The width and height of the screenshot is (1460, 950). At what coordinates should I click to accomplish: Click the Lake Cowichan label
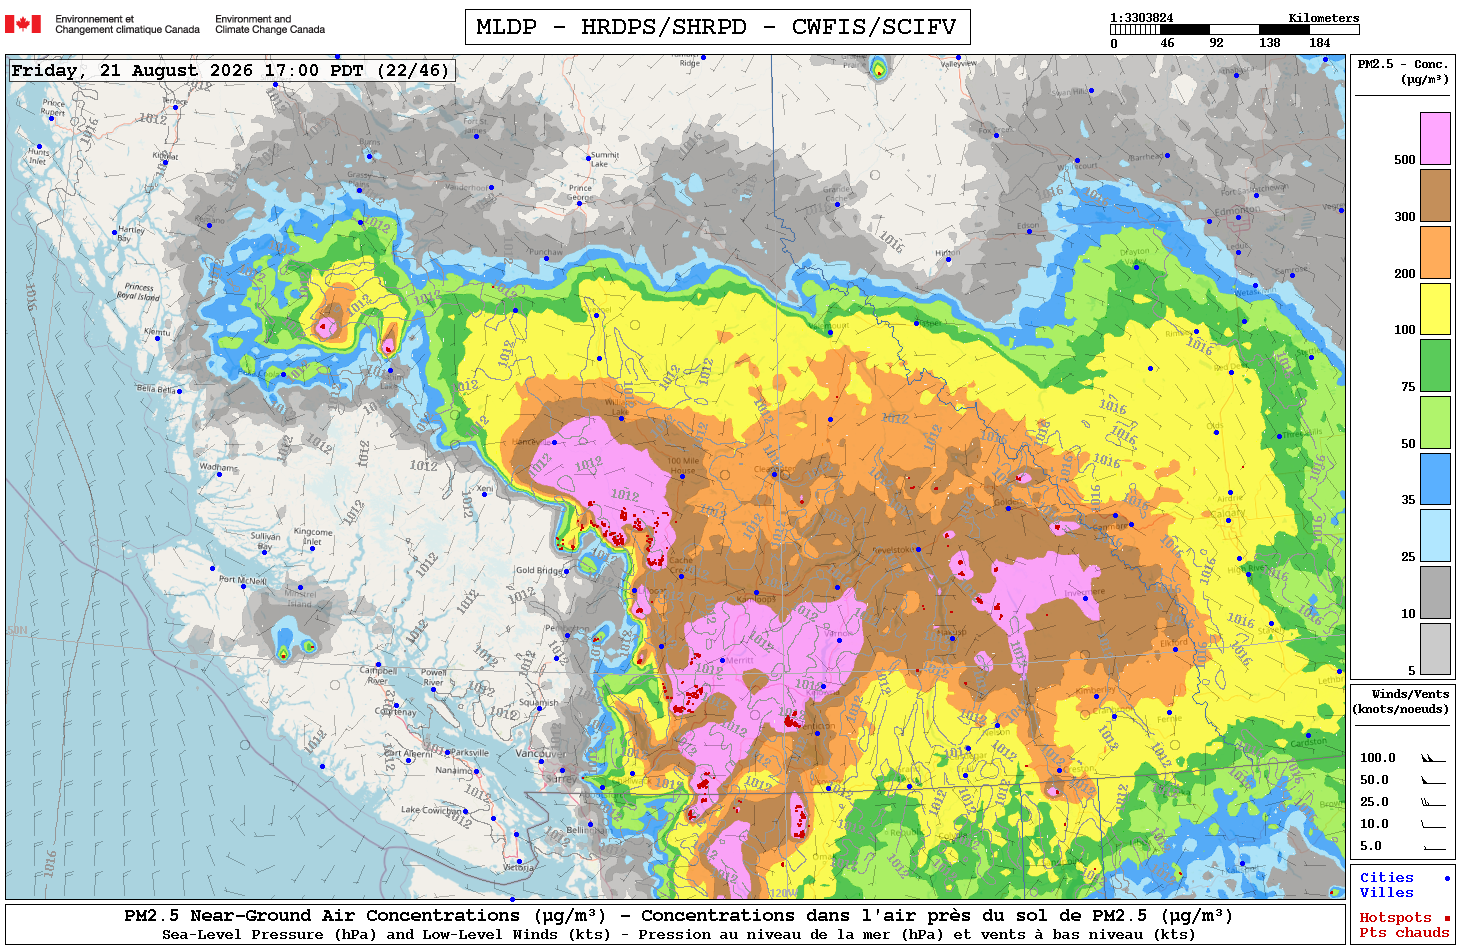point(431,809)
